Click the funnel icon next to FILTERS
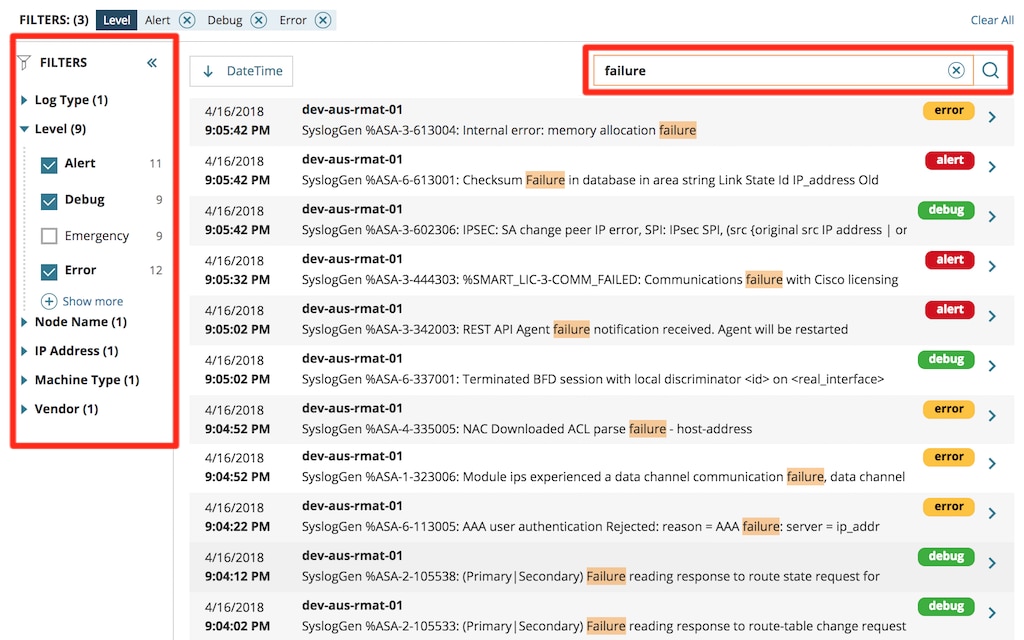This screenshot has width=1024, height=640. [22, 62]
